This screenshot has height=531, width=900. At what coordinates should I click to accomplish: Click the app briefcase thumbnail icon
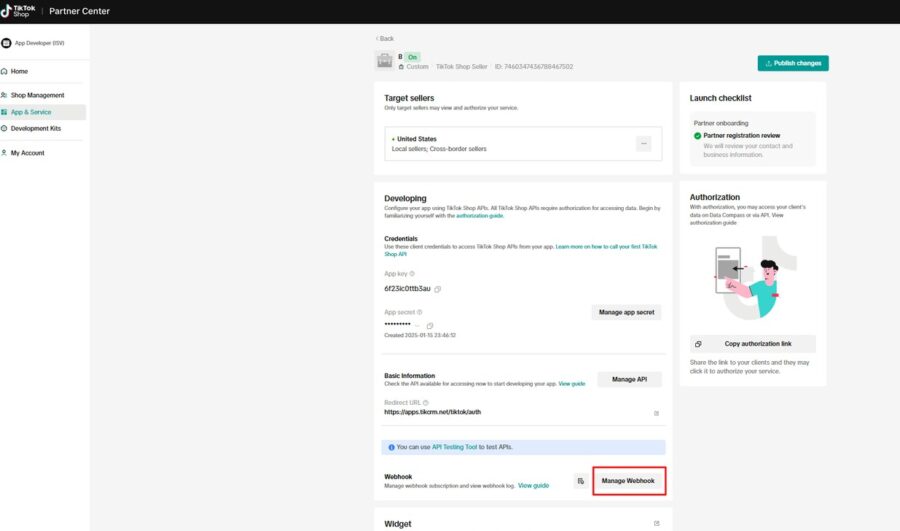(385, 60)
